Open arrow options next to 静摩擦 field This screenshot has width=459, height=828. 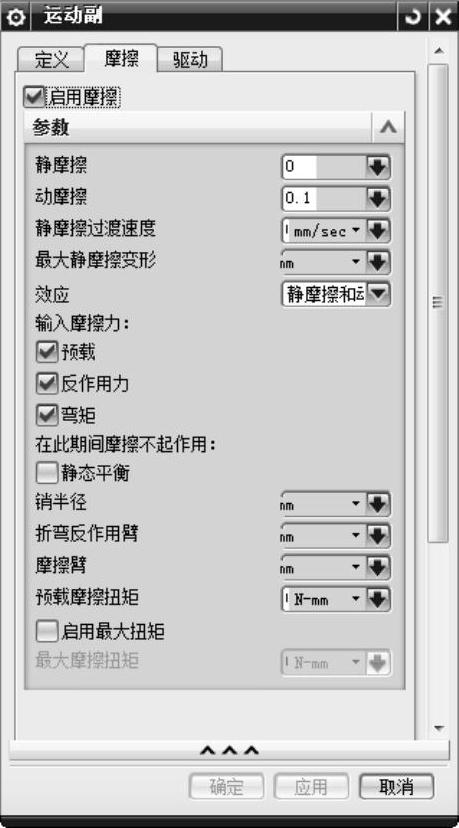(378, 168)
